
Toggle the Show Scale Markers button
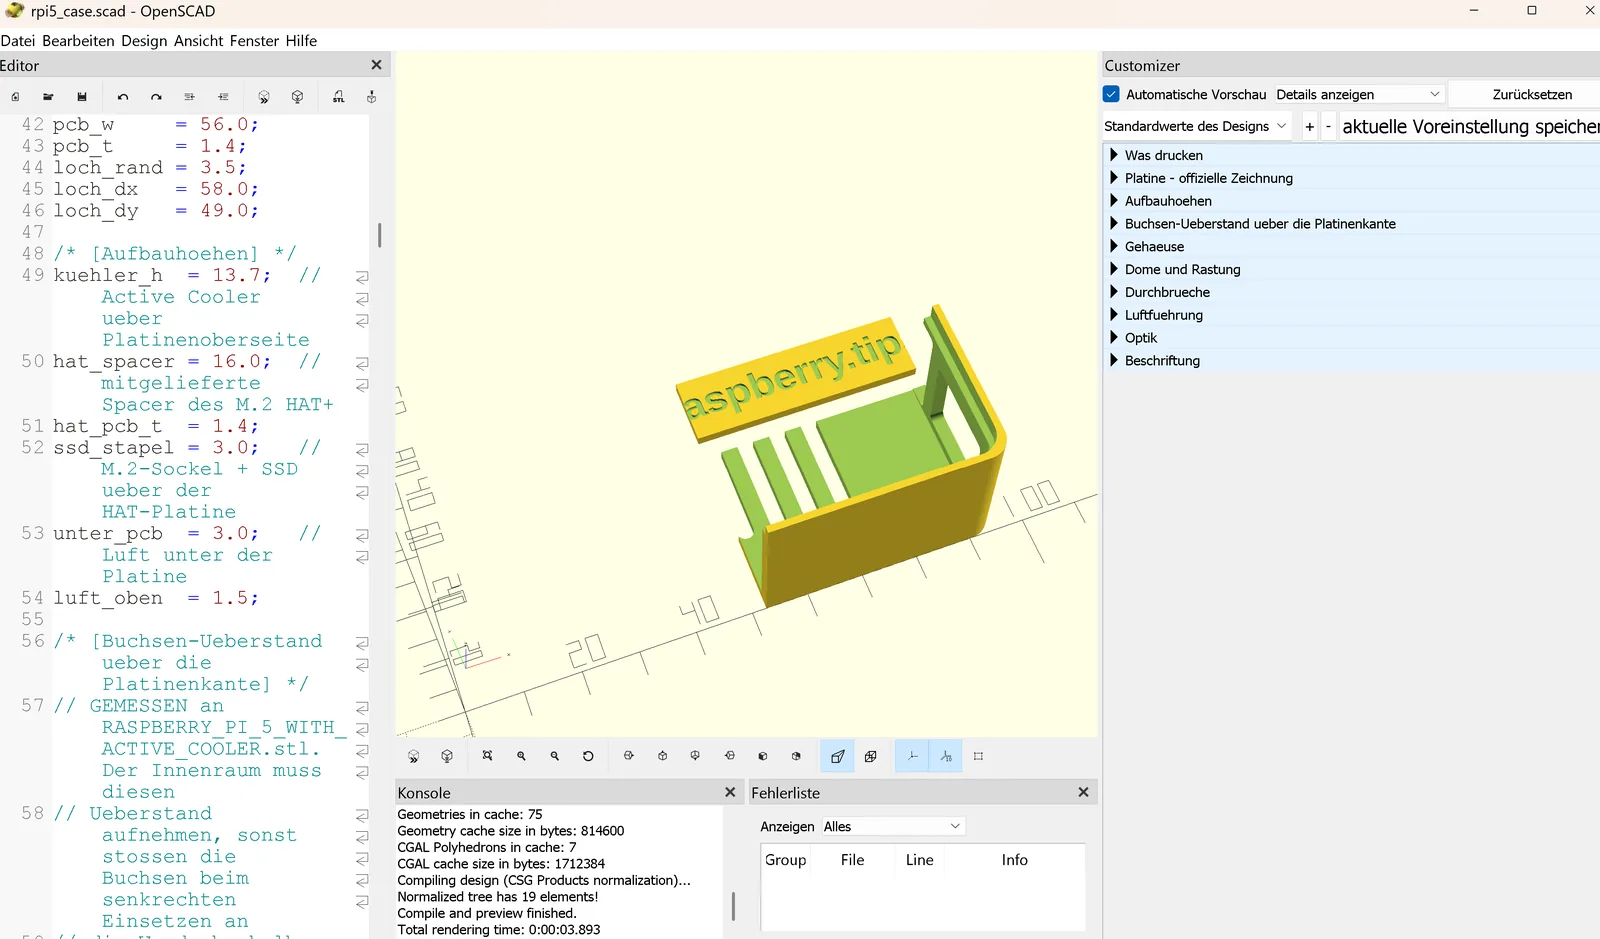pyautogui.click(x=945, y=756)
